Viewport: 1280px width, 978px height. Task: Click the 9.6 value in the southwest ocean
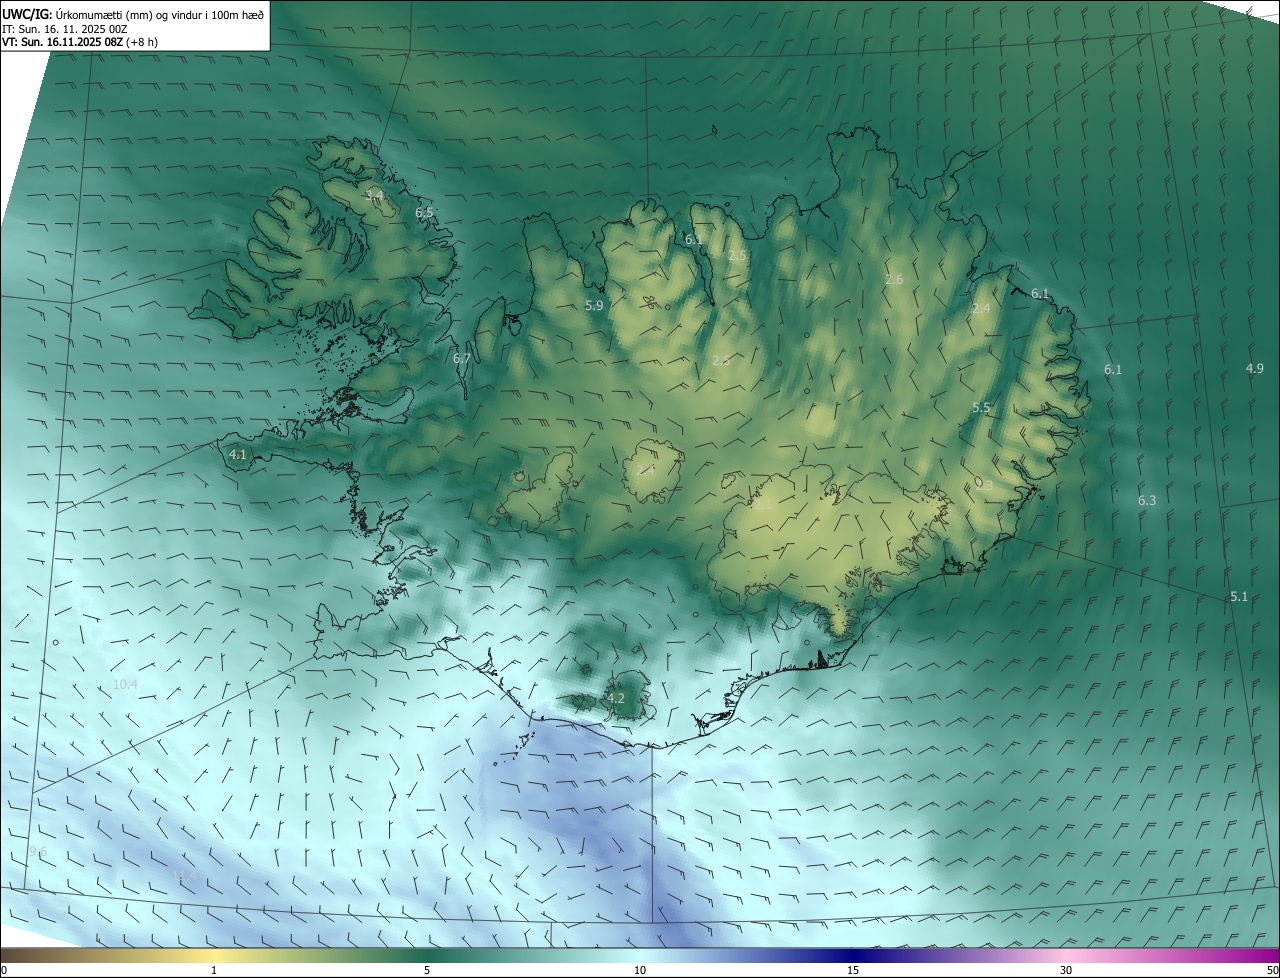point(38,852)
